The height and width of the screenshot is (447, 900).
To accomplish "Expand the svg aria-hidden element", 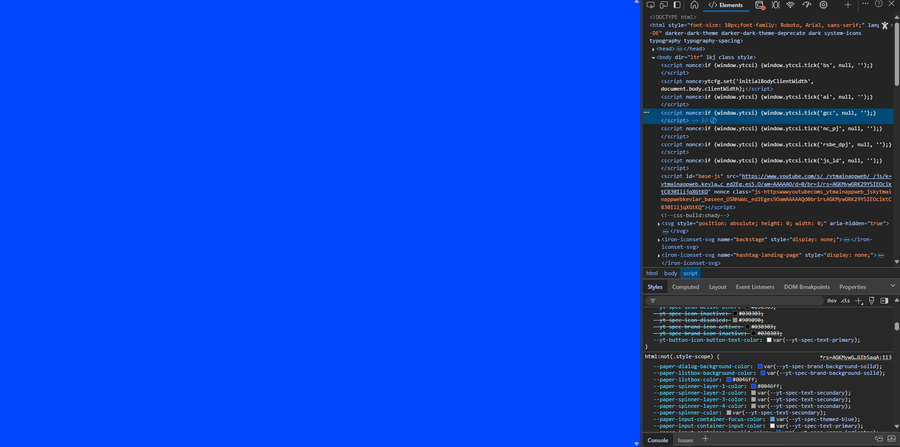I will coord(659,223).
